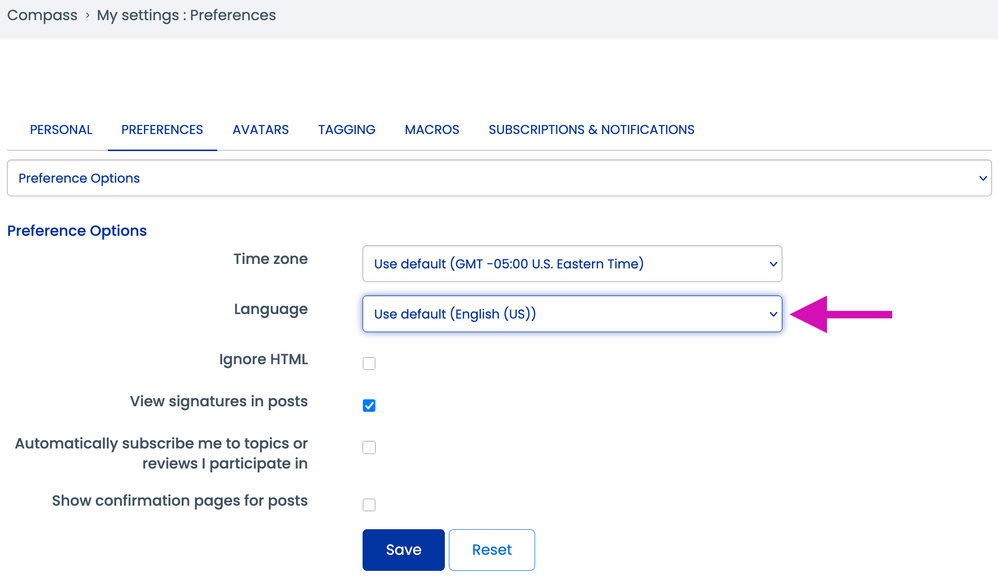Image resolution: width=998 pixels, height=579 pixels.
Task: Open the TAGGING tab
Action: pyautogui.click(x=346, y=129)
